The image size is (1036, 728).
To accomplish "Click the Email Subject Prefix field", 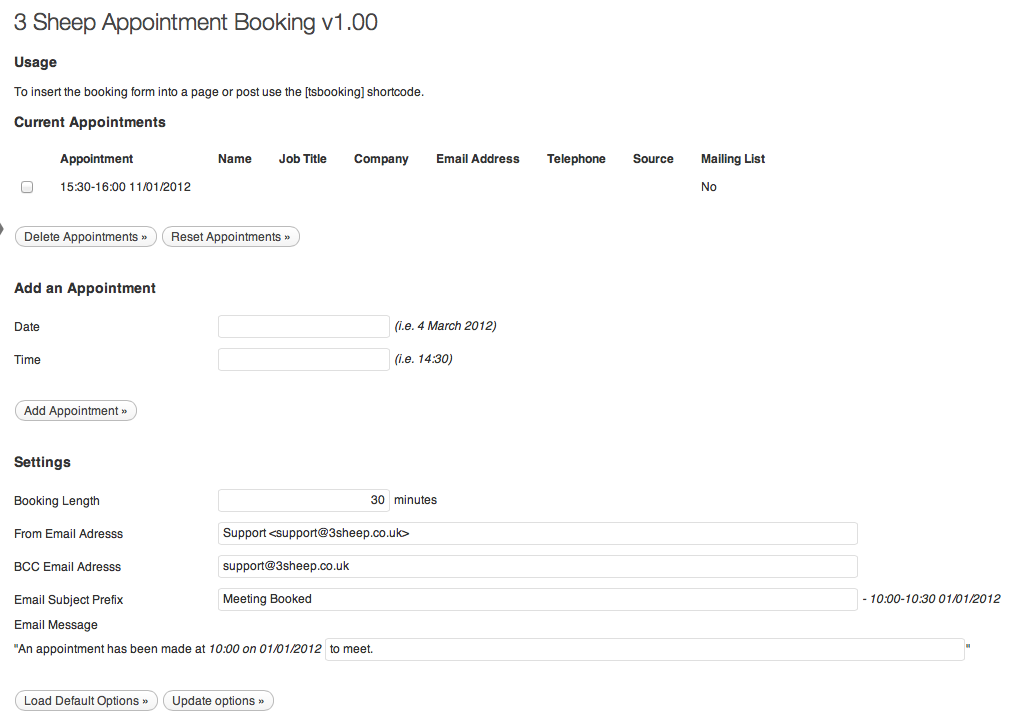I will pos(538,599).
